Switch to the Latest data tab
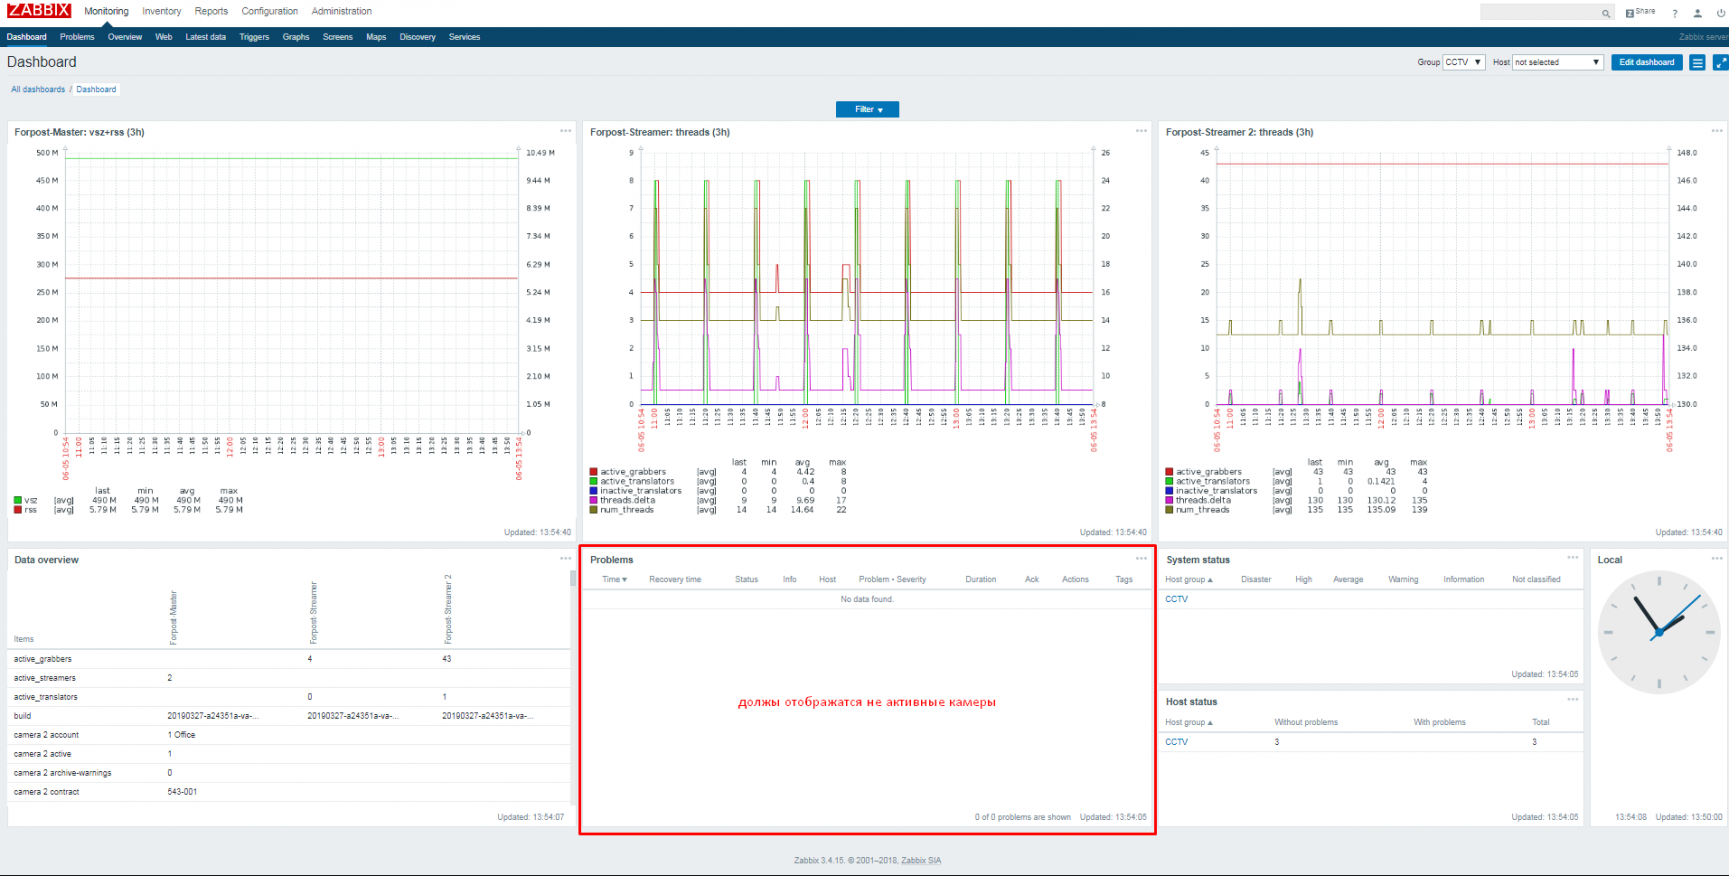Screen dimensions: 1729x876 tap(205, 37)
